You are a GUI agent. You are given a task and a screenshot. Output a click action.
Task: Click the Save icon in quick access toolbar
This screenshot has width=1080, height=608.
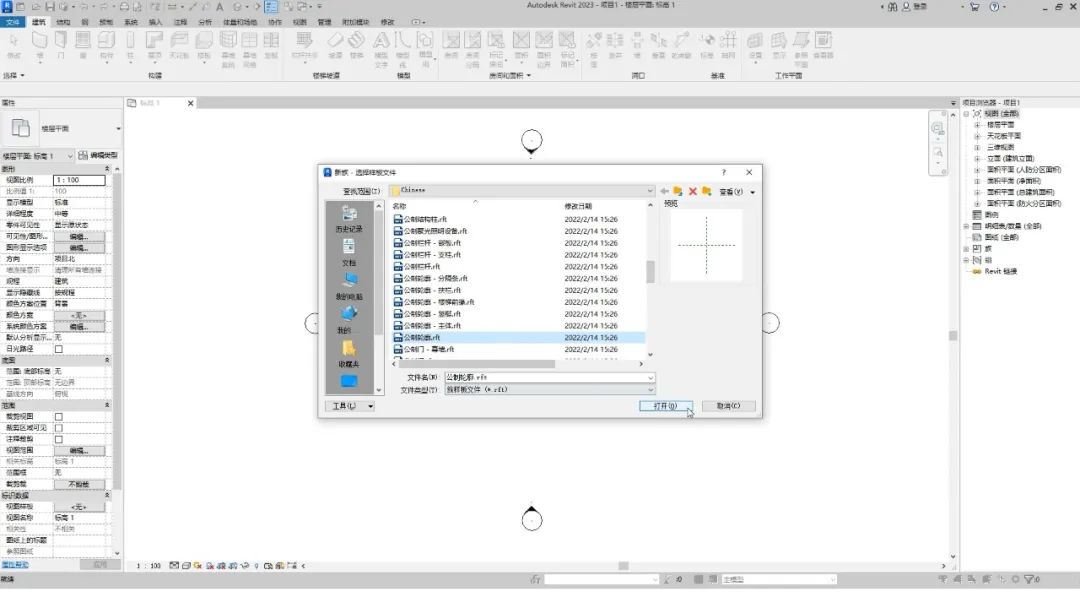[50, 7]
